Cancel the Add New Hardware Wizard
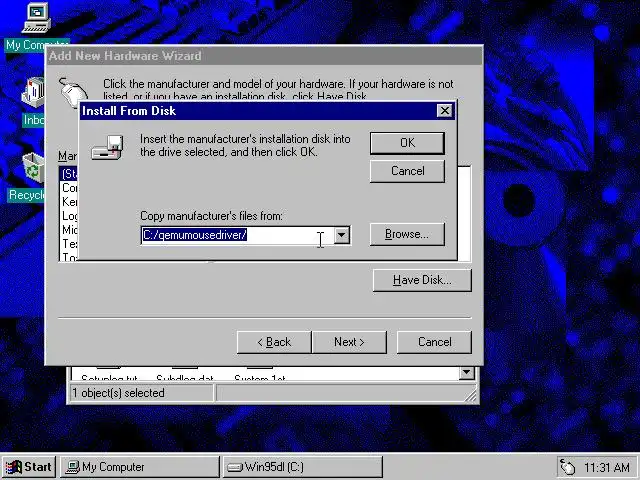Screen dimensions: 640x480 click(x=434, y=342)
